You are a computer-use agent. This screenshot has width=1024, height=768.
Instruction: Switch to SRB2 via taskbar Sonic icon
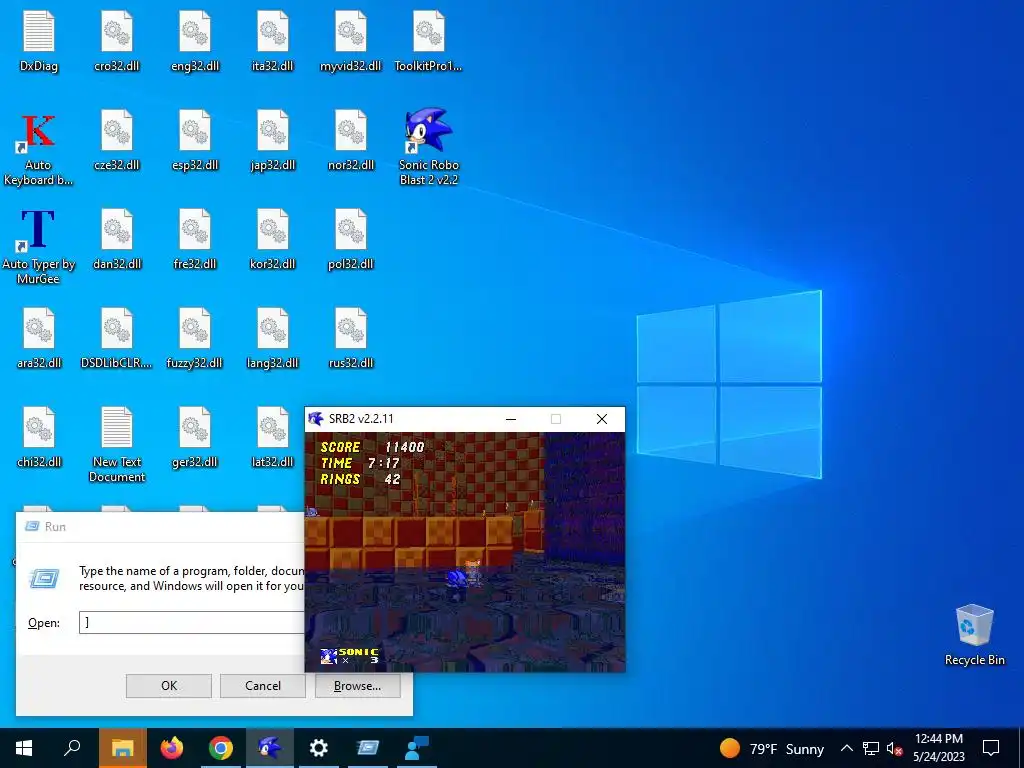click(x=270, y=748)
